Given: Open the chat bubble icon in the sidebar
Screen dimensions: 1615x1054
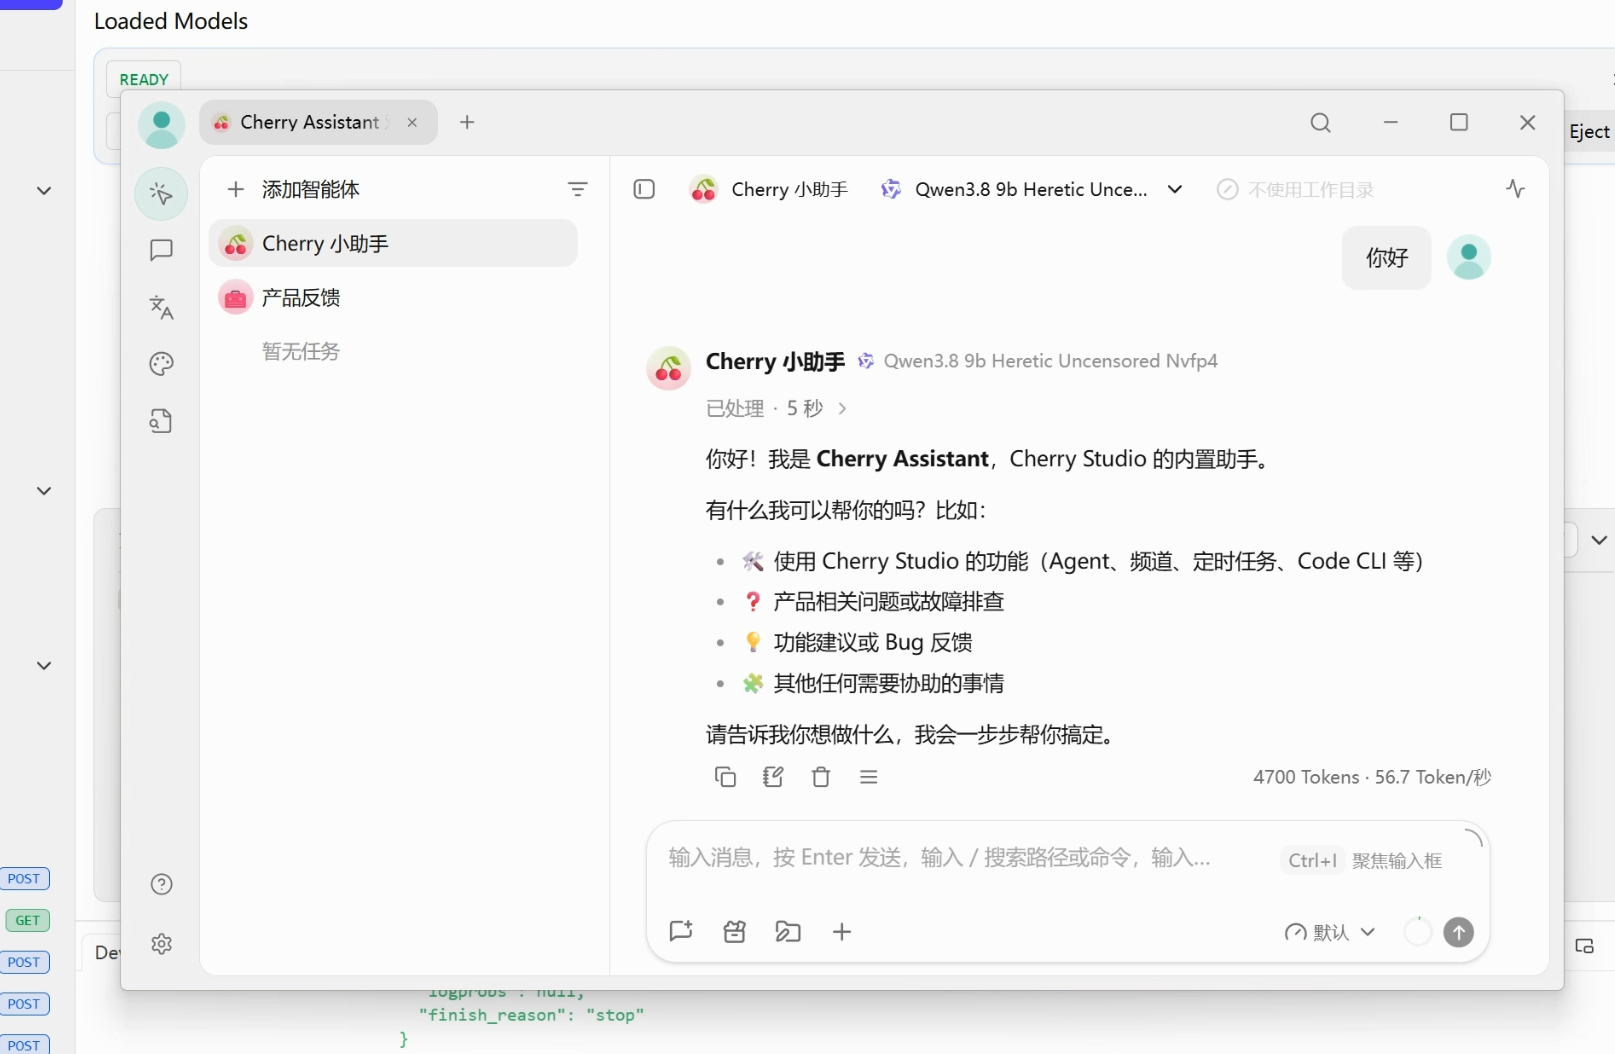Looking at the screenshot, I should [x=161, y=250].
